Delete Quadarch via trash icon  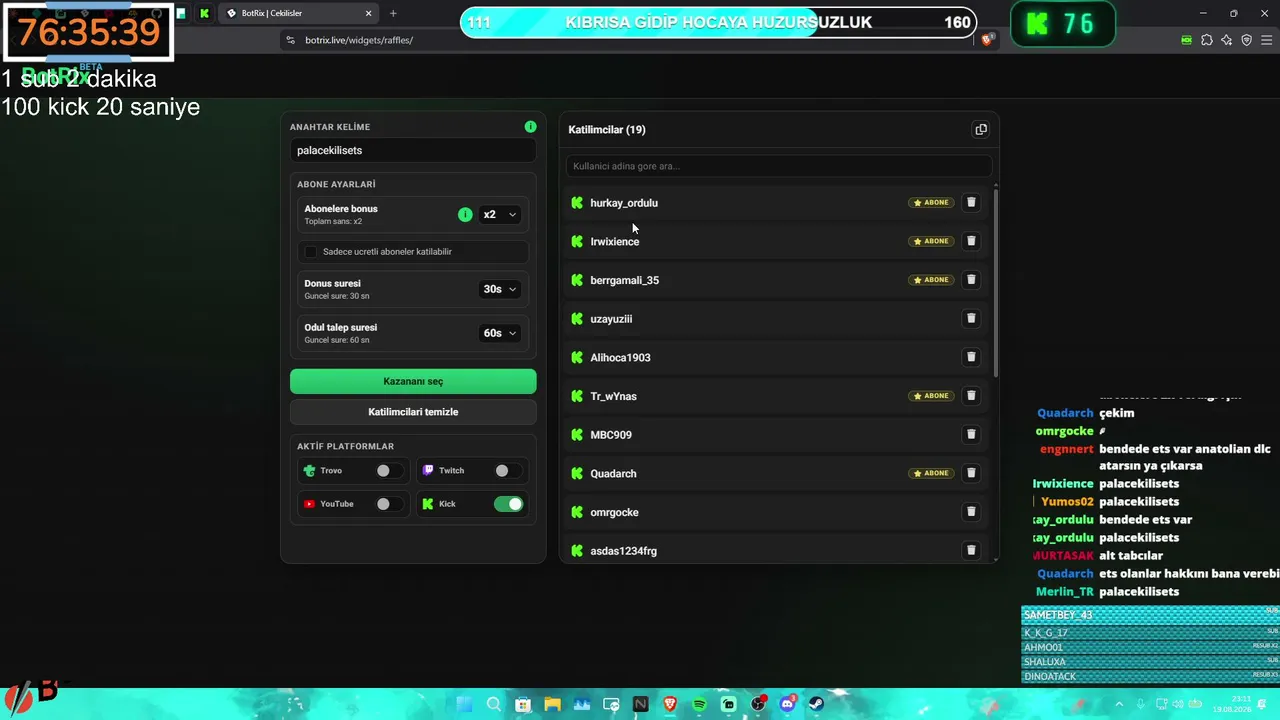click(x=970, y=473)
